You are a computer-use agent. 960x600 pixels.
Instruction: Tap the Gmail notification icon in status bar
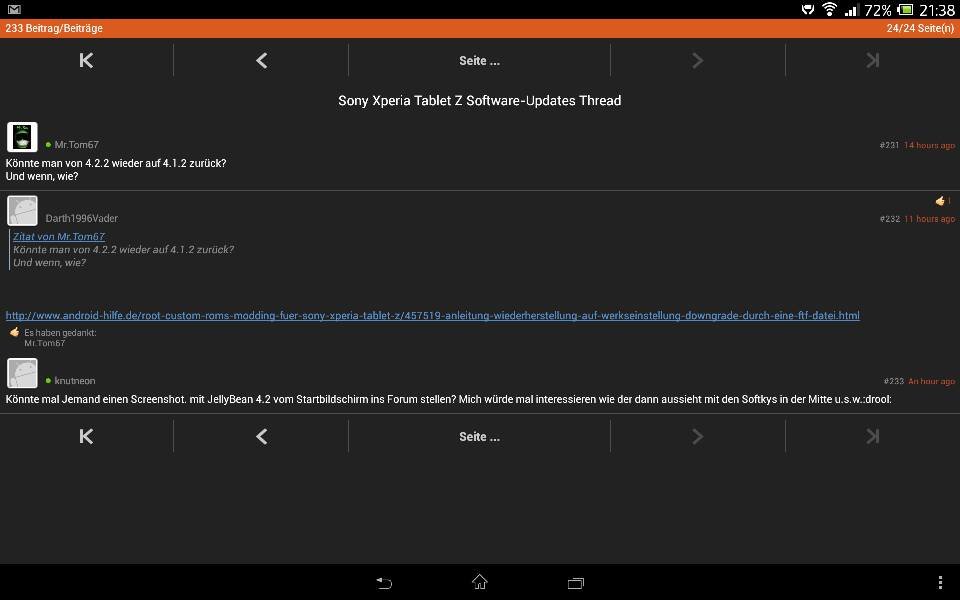pyautogui.click(x=14, y=9)
